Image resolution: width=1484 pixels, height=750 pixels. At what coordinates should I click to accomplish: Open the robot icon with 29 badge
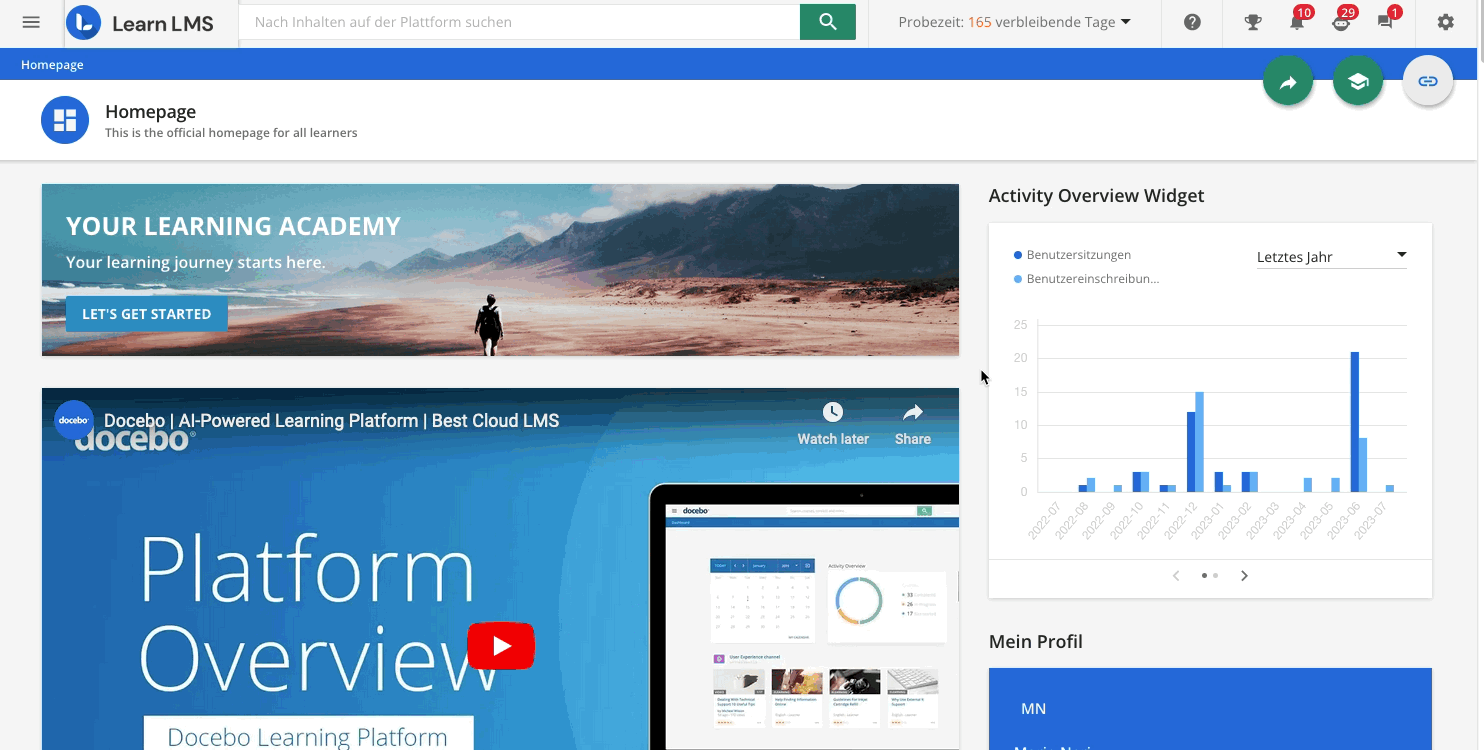point(1341,22)
